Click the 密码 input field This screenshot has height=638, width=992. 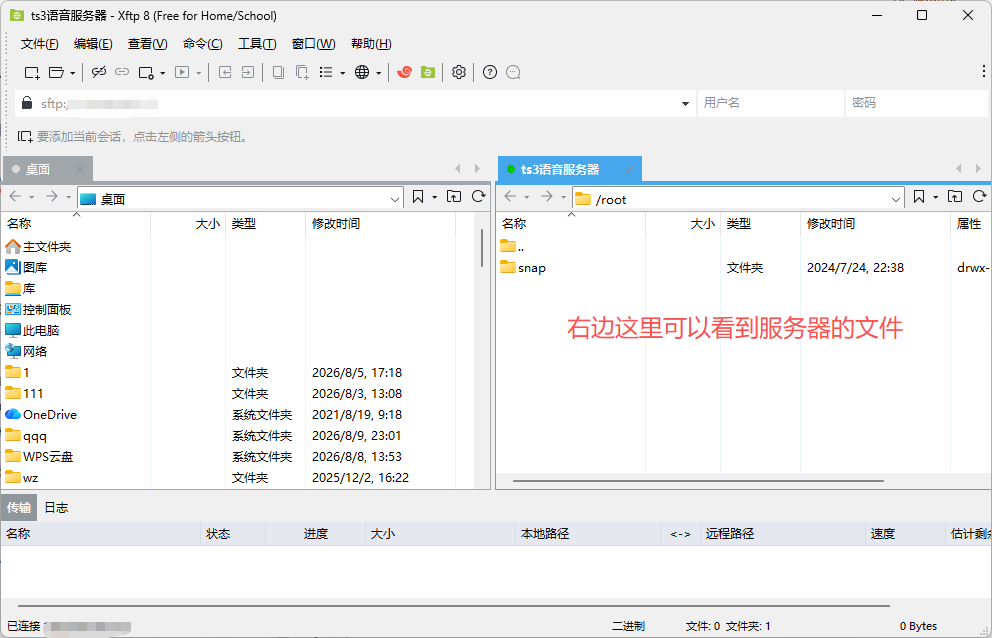(x=916, y=103)
